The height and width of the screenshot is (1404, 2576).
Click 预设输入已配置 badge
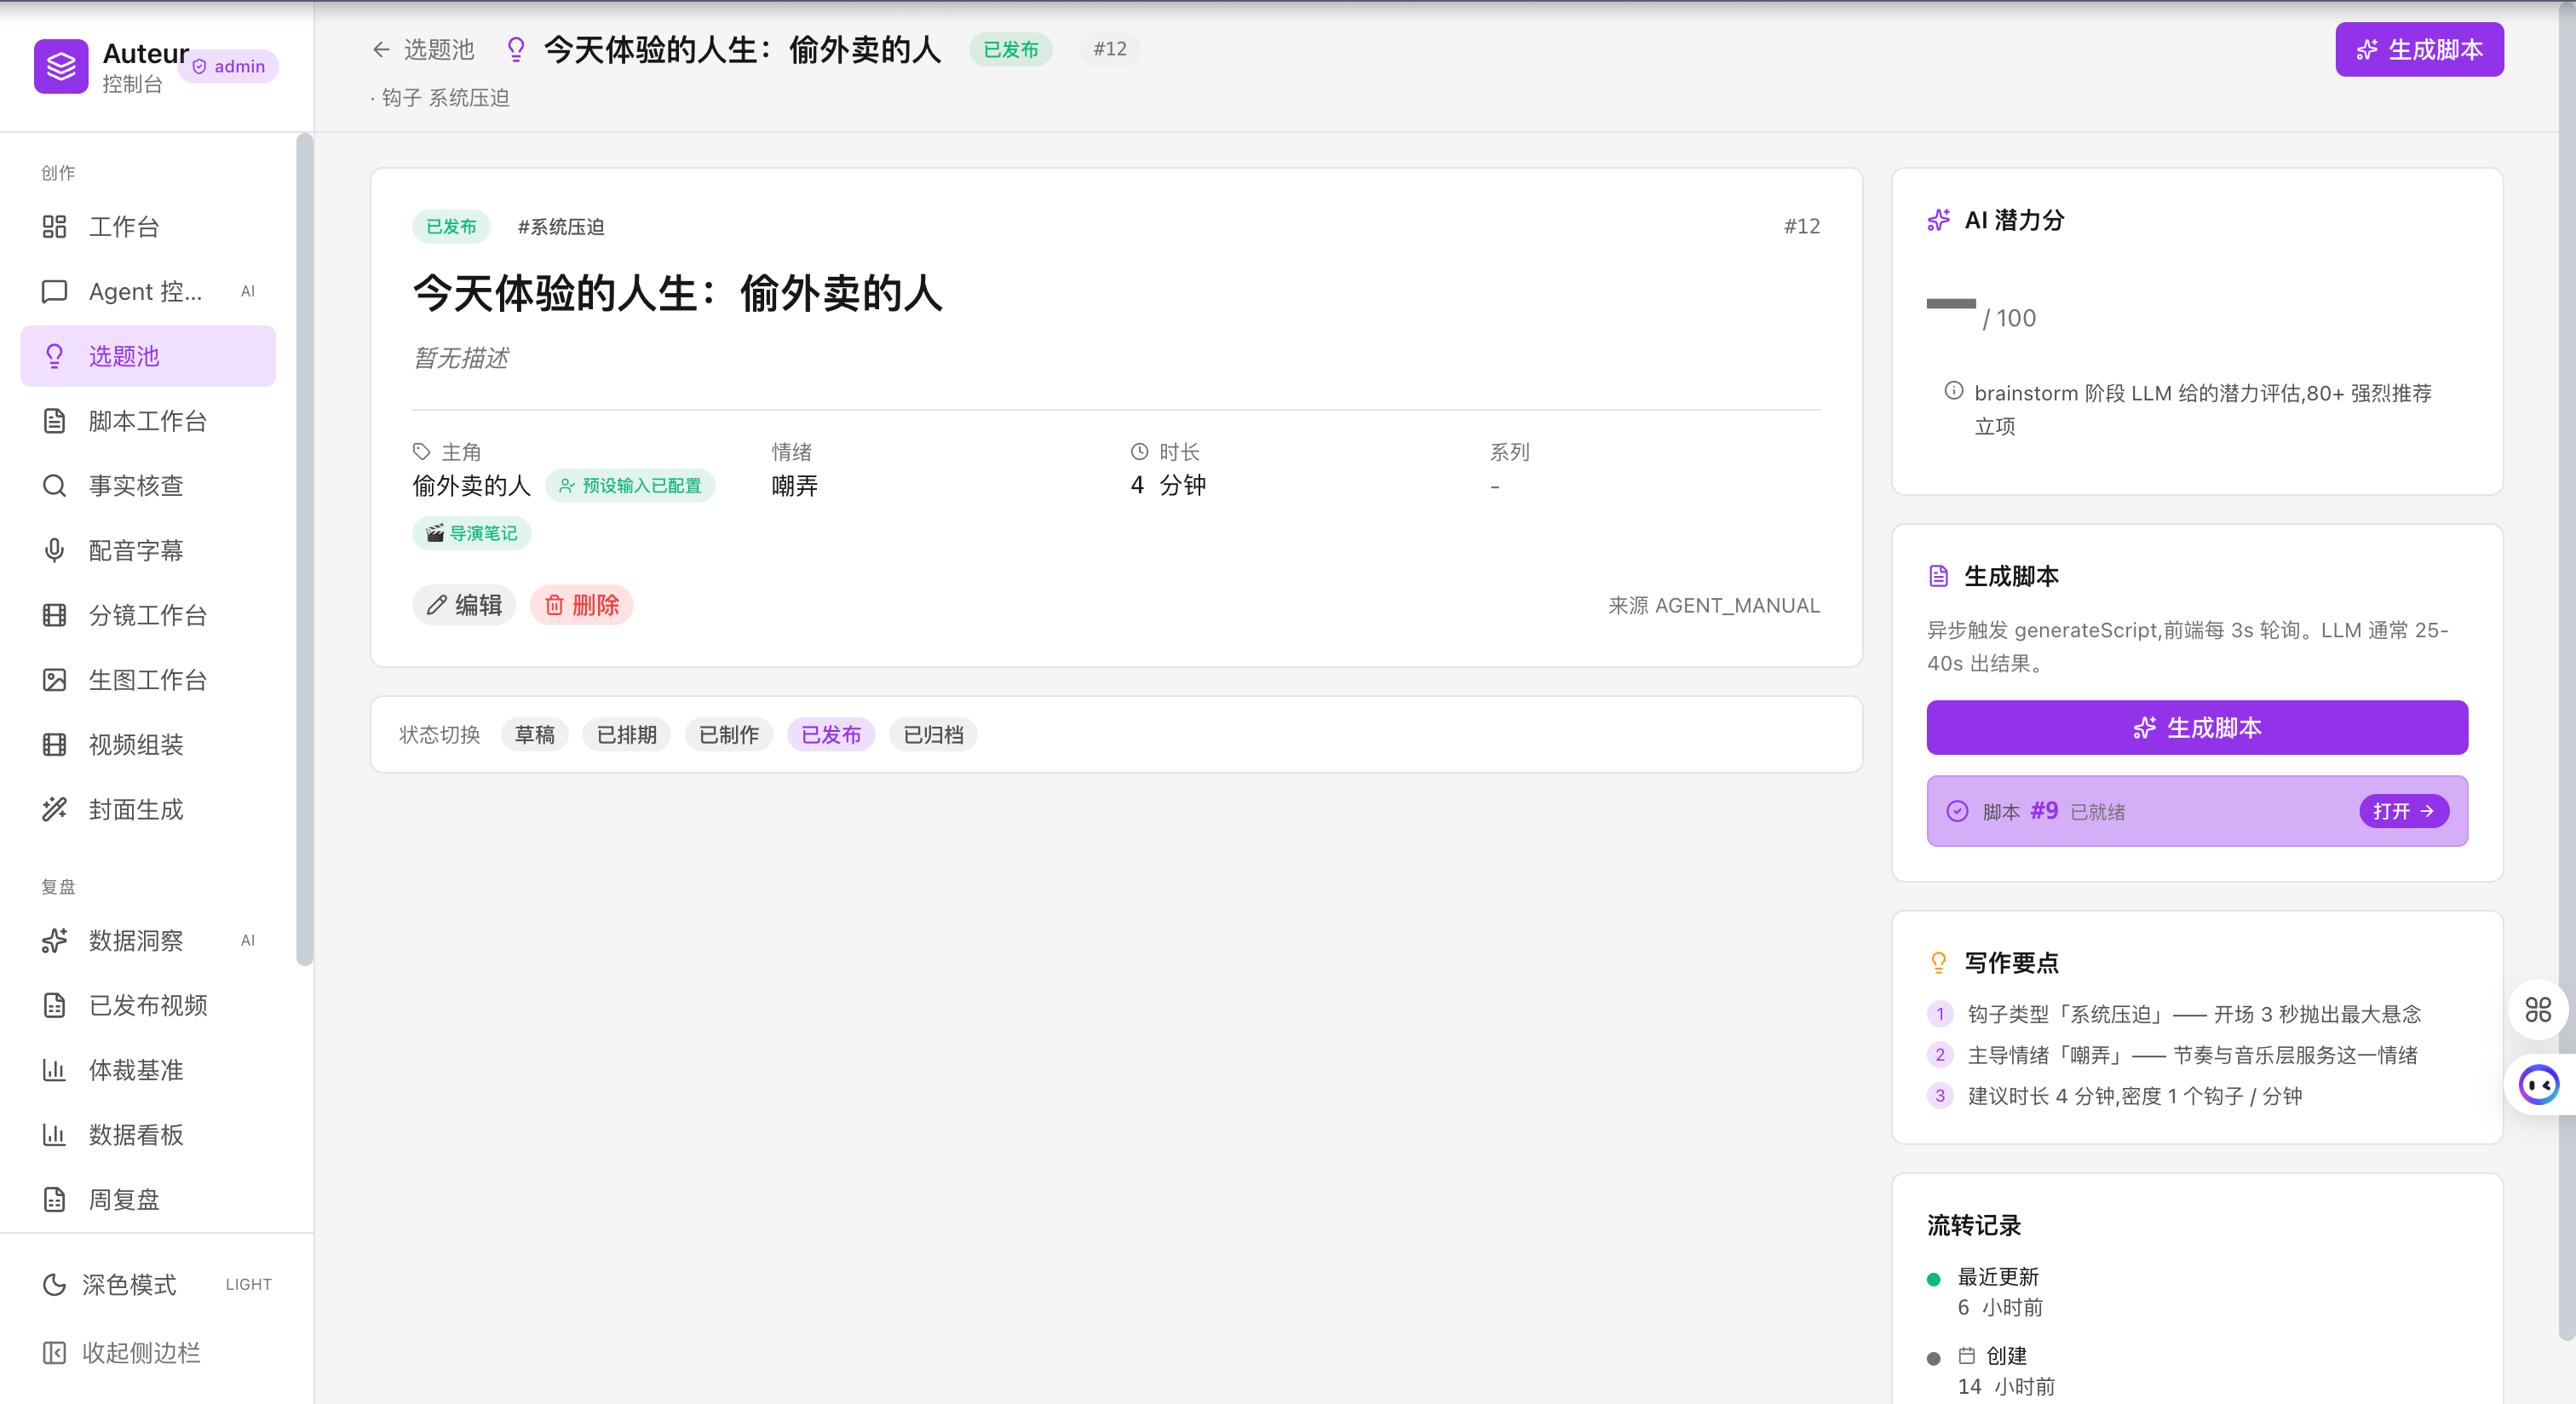point(630,486)
